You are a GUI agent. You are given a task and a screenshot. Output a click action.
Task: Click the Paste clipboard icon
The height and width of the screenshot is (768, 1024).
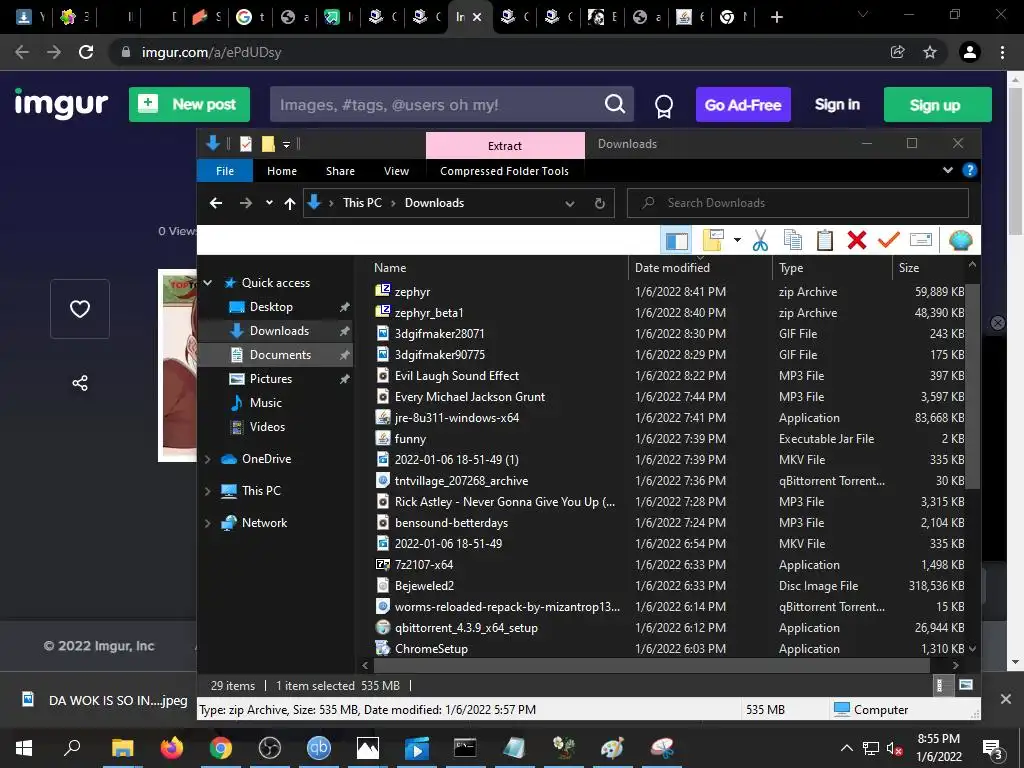click(825, 240)
